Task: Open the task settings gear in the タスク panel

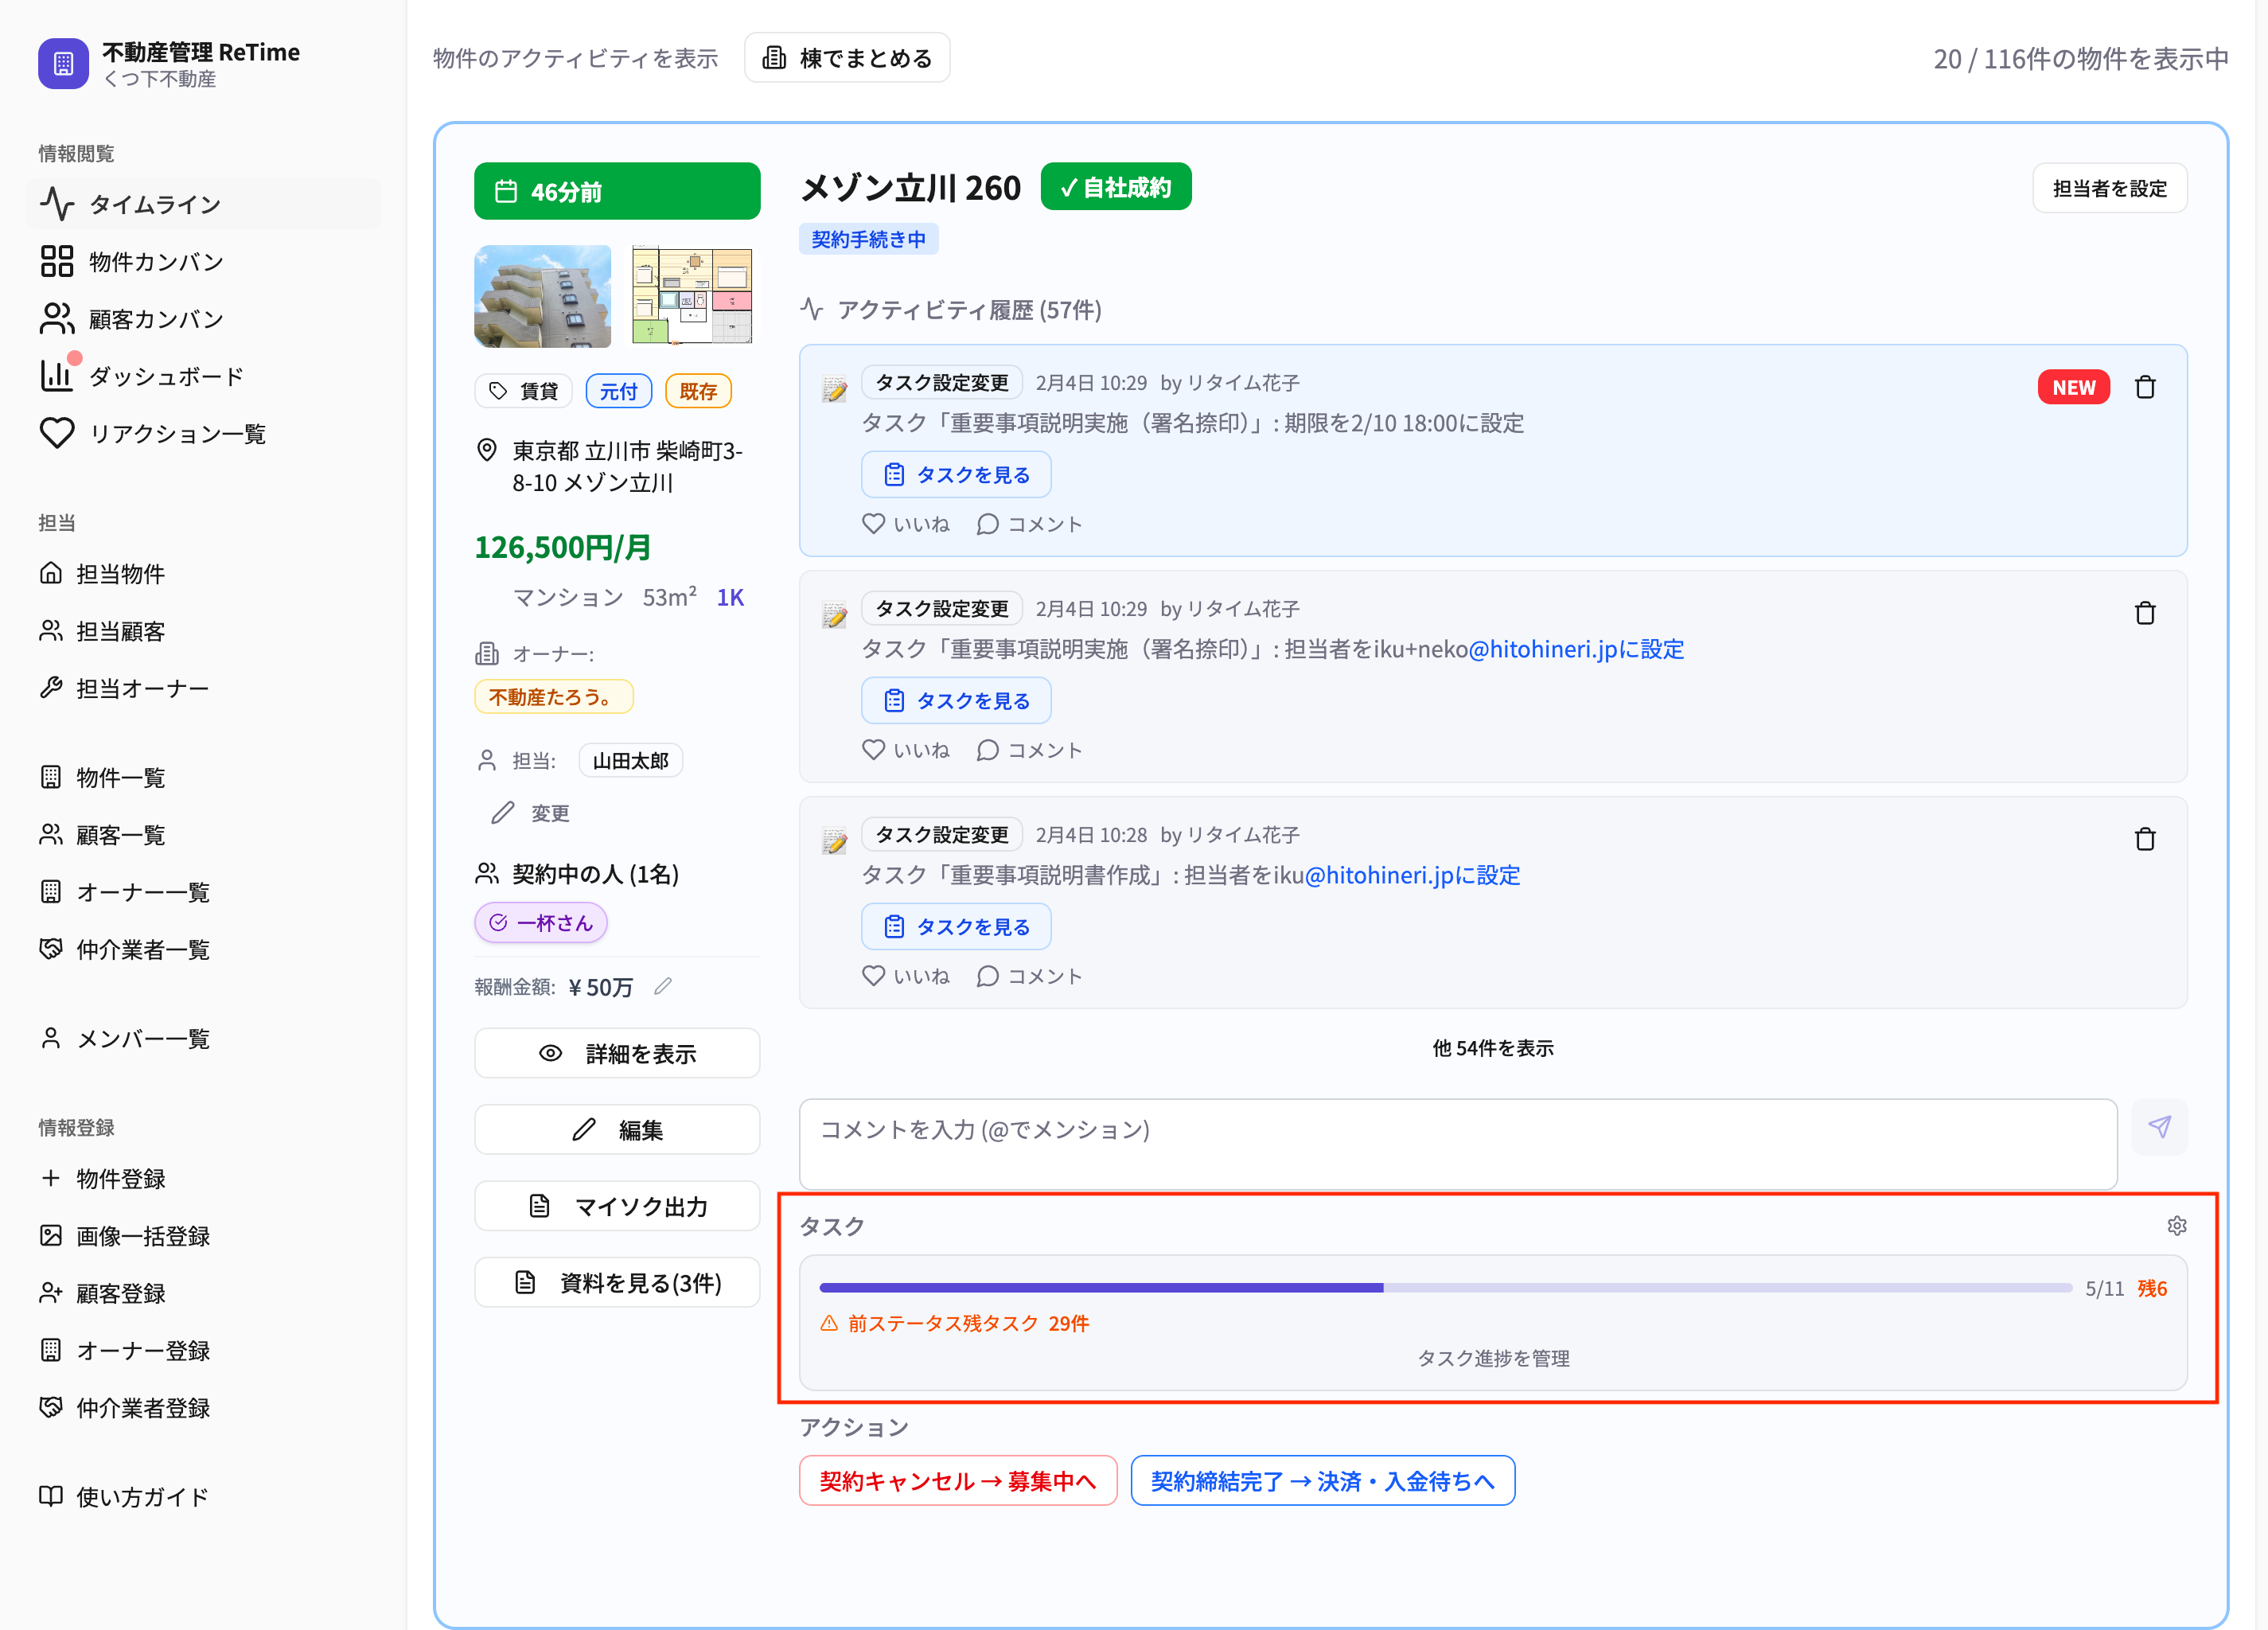Action: click(x=2177, y=1225)
